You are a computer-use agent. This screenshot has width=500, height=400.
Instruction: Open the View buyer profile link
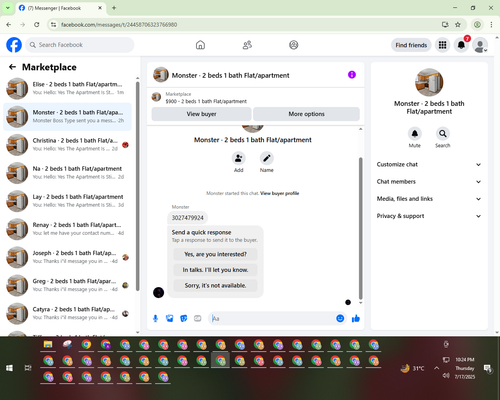click(x=279, y=193)
